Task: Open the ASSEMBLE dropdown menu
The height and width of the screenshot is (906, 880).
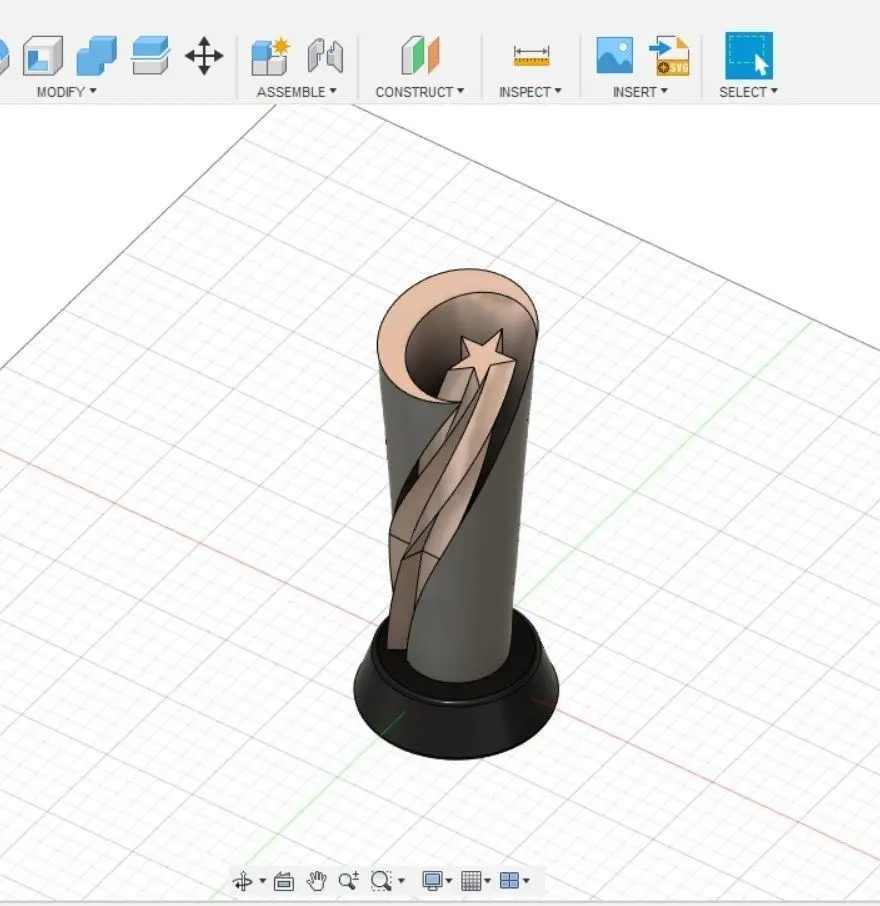Action: click(x=296, y=92)
